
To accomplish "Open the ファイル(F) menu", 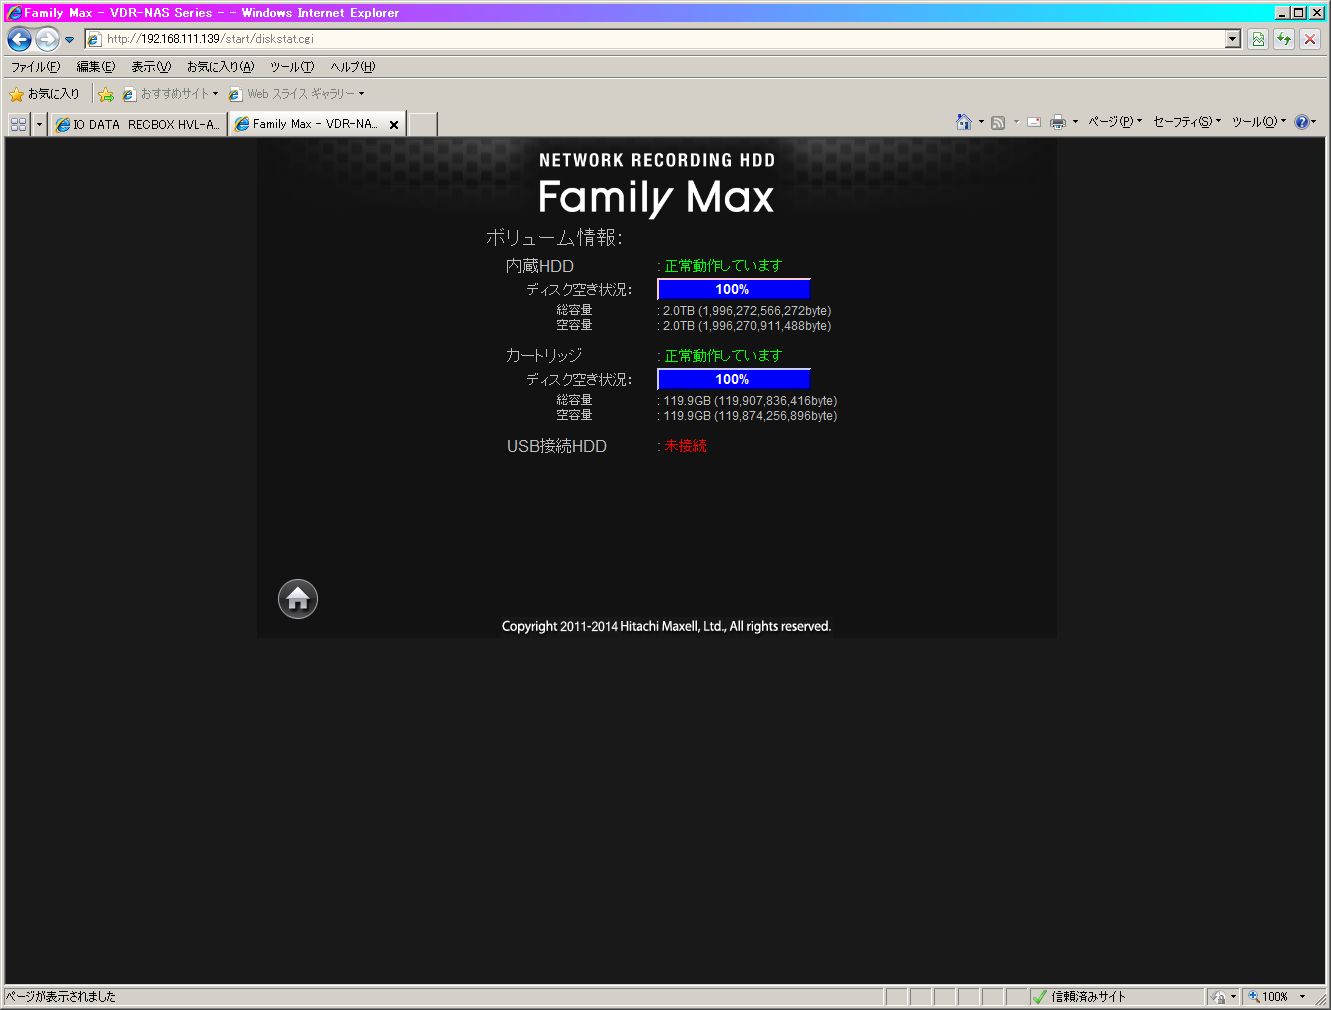I will (35, 67).
